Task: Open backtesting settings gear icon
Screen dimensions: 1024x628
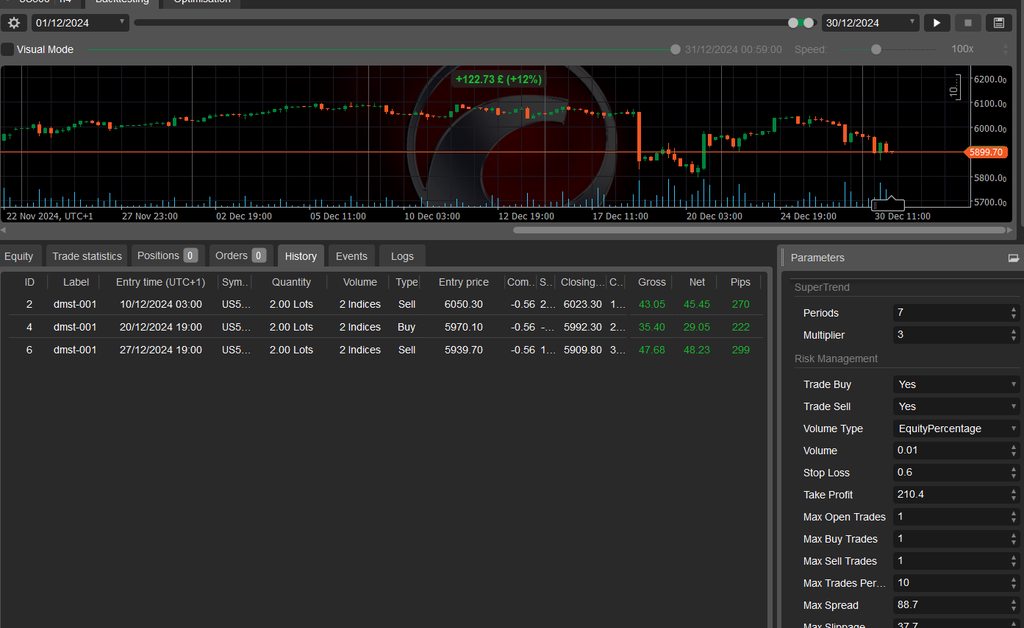Action: click(14, 23)
